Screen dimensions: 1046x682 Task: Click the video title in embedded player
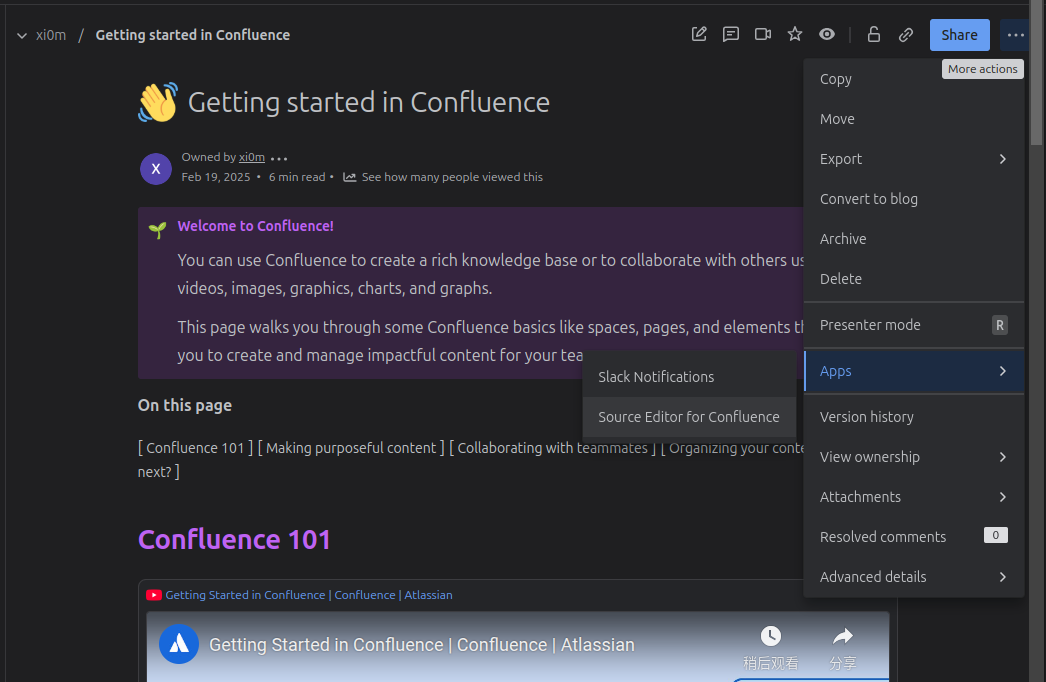[x=422, y=645]
